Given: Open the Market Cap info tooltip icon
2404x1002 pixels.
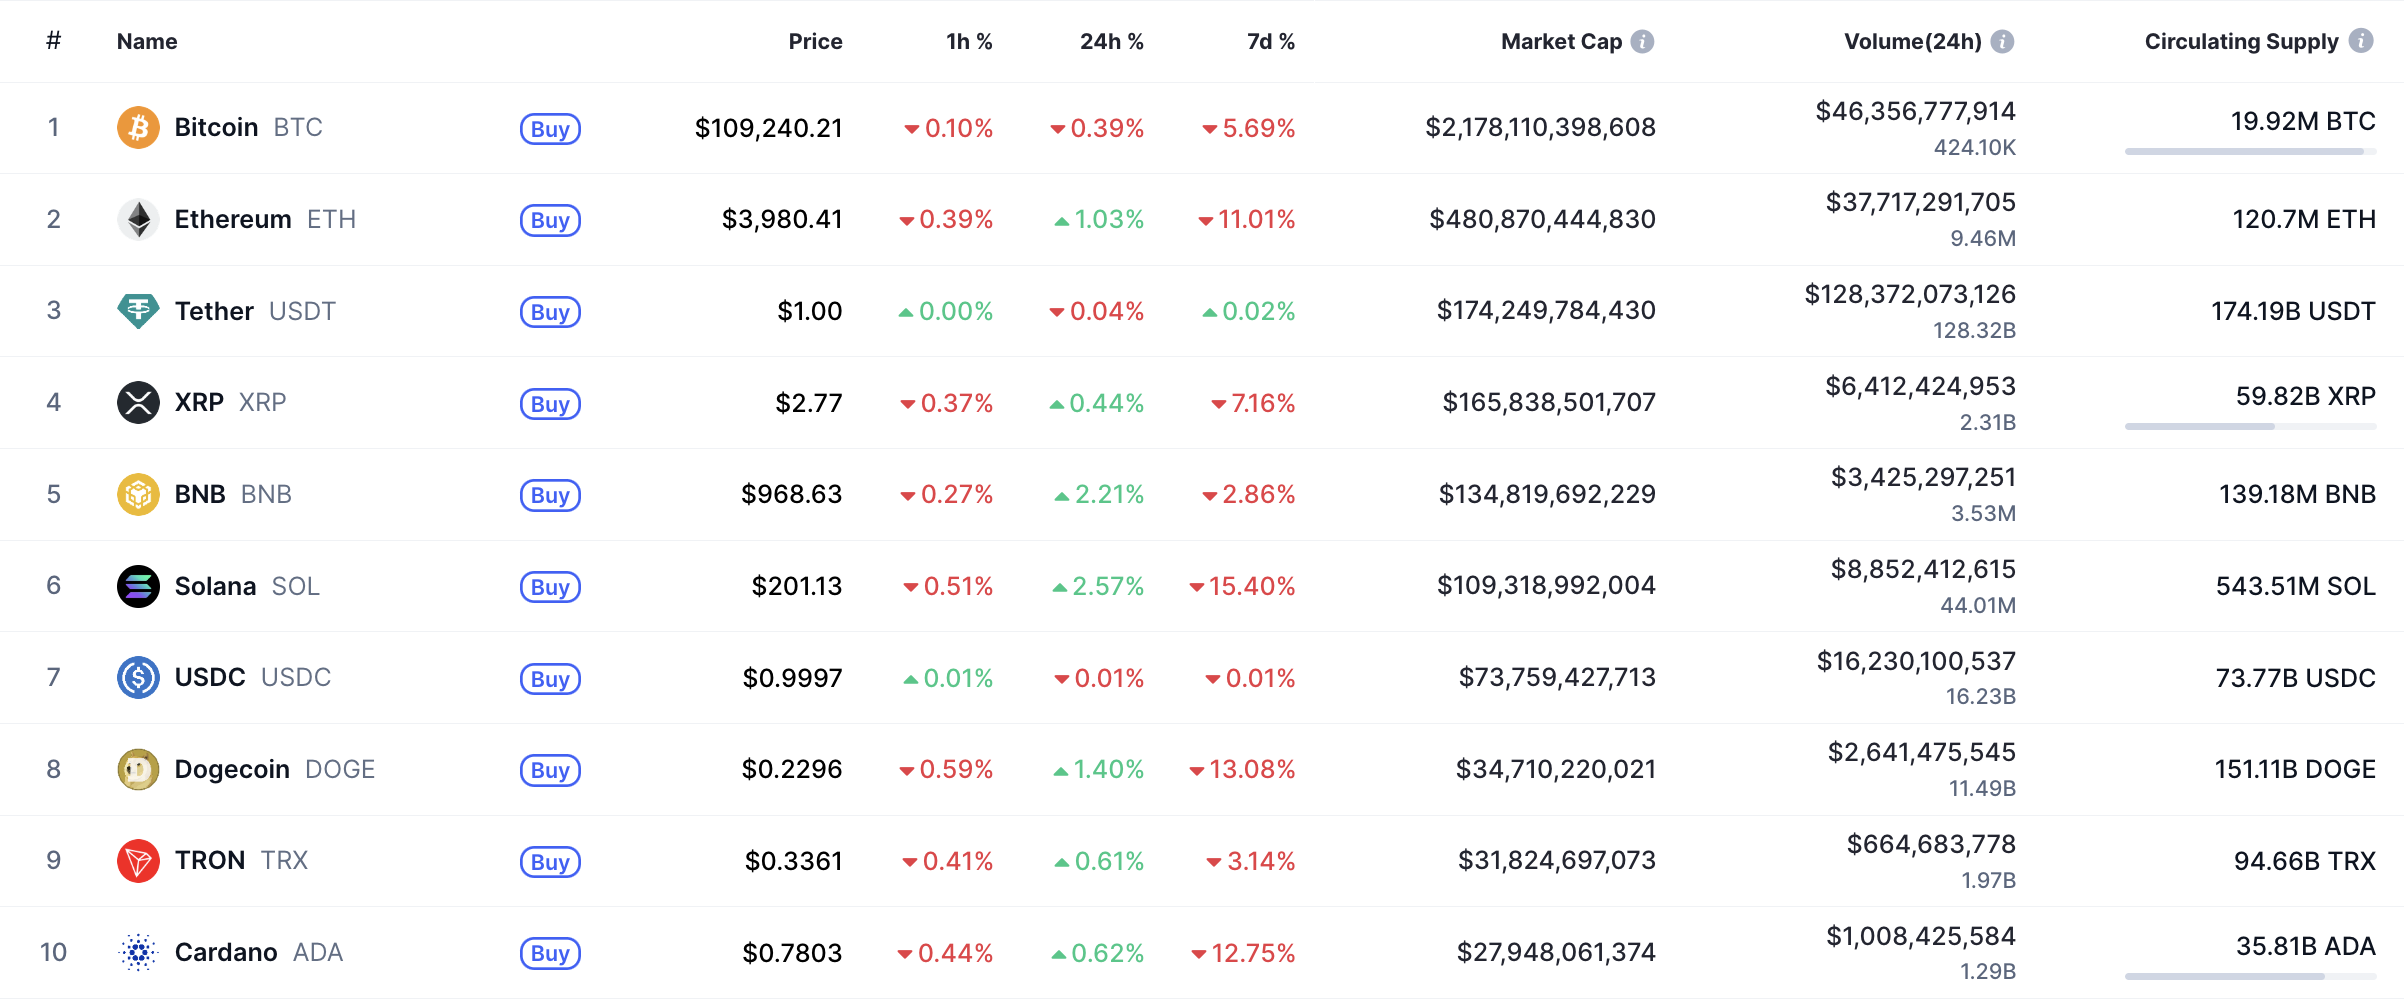Looking at the screenshot, I should pos(1642,42).
